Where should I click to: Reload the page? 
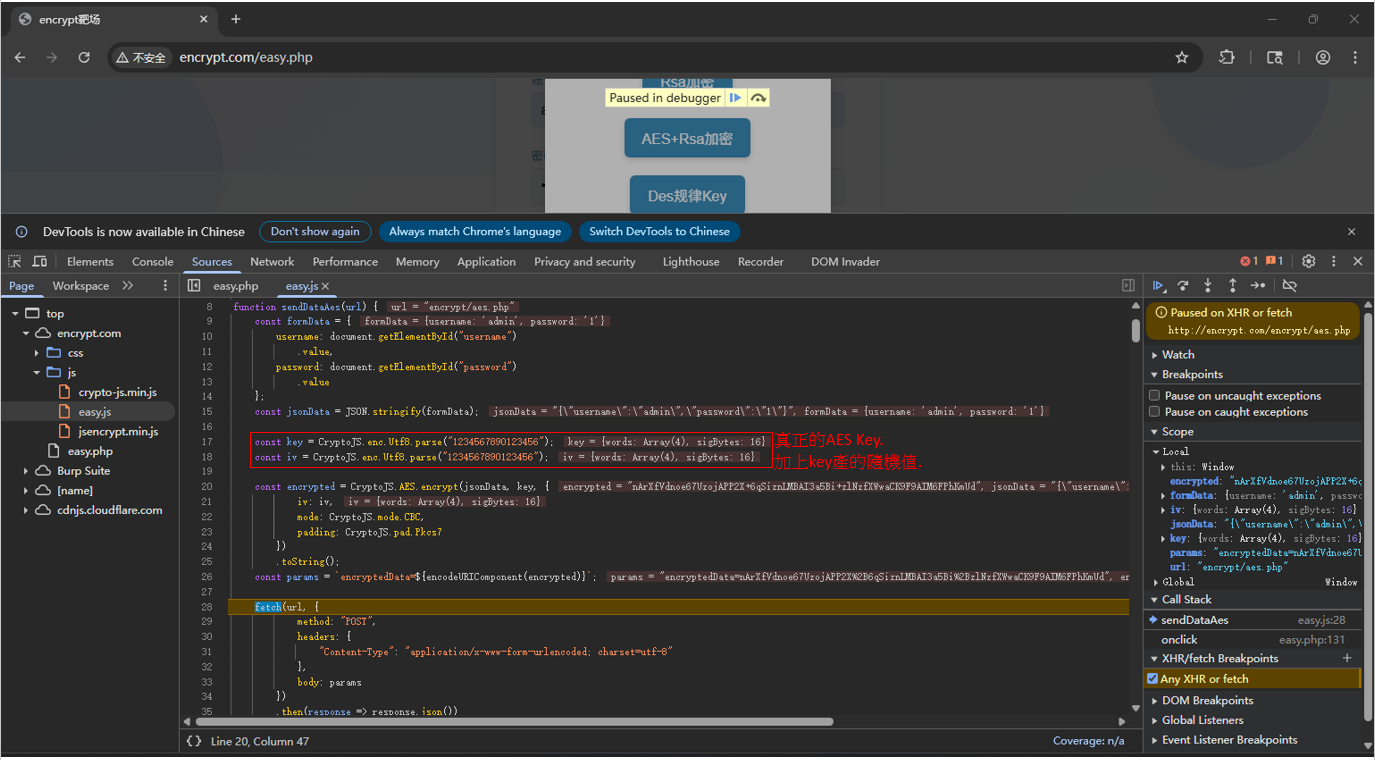coord(84,57)
